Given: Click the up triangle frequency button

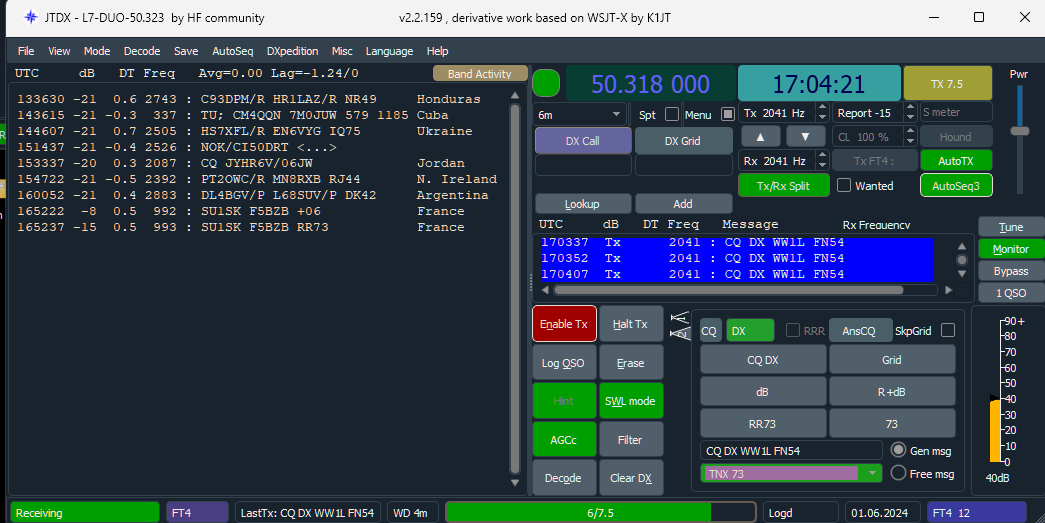Looking at the screenshot, I should point(760,137).
